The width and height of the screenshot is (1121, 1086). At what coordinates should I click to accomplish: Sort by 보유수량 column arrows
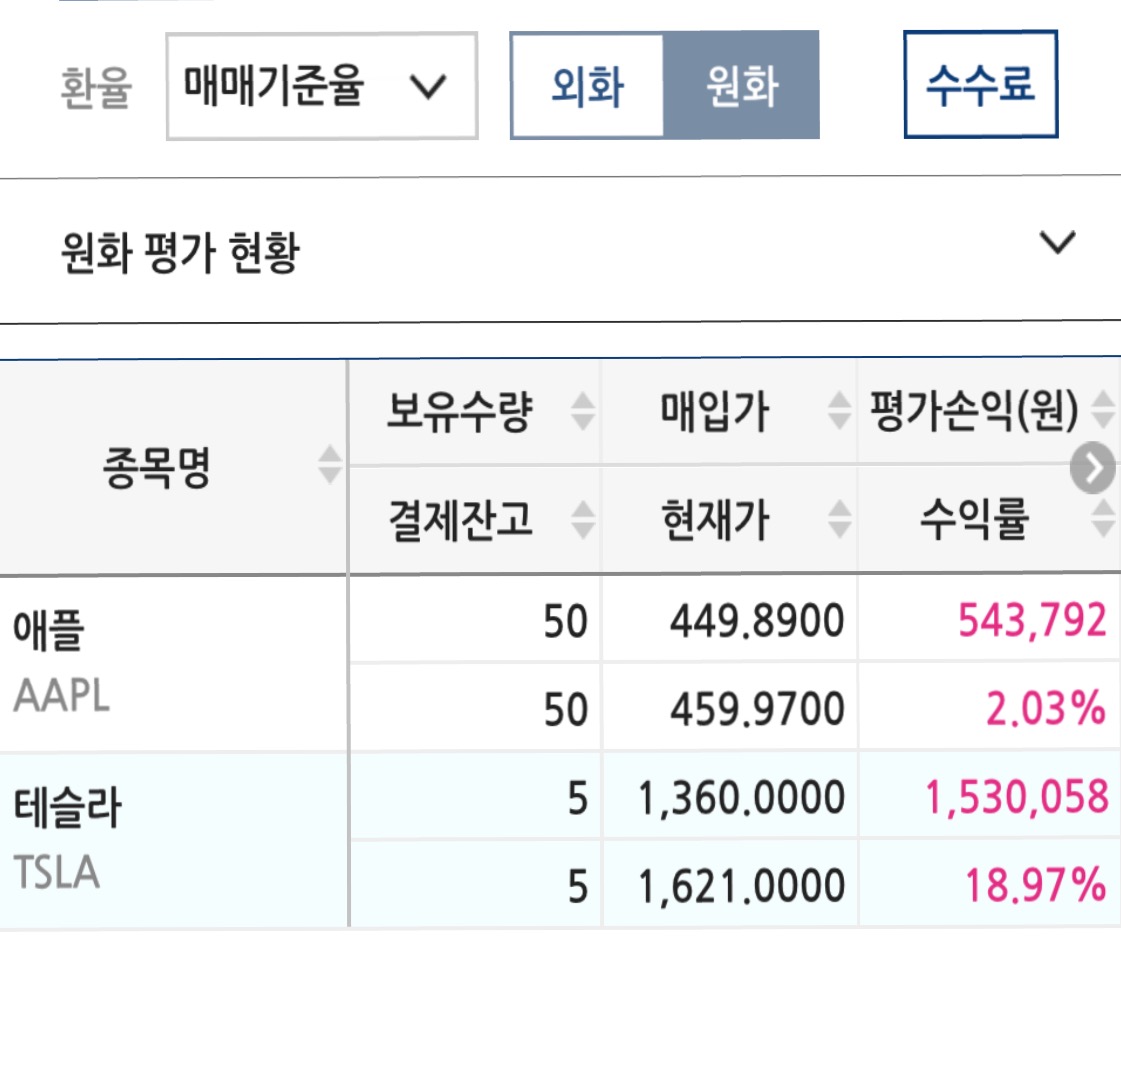[x=583, y=411]
